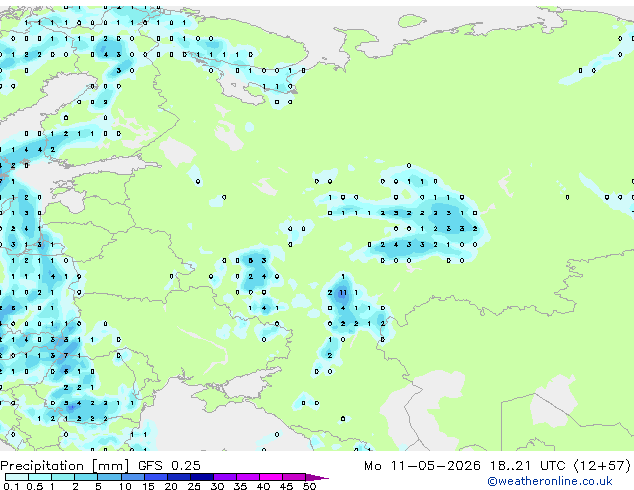
Task: Select the 20–25 mm legend color swatch
Action: click(179, 477)
